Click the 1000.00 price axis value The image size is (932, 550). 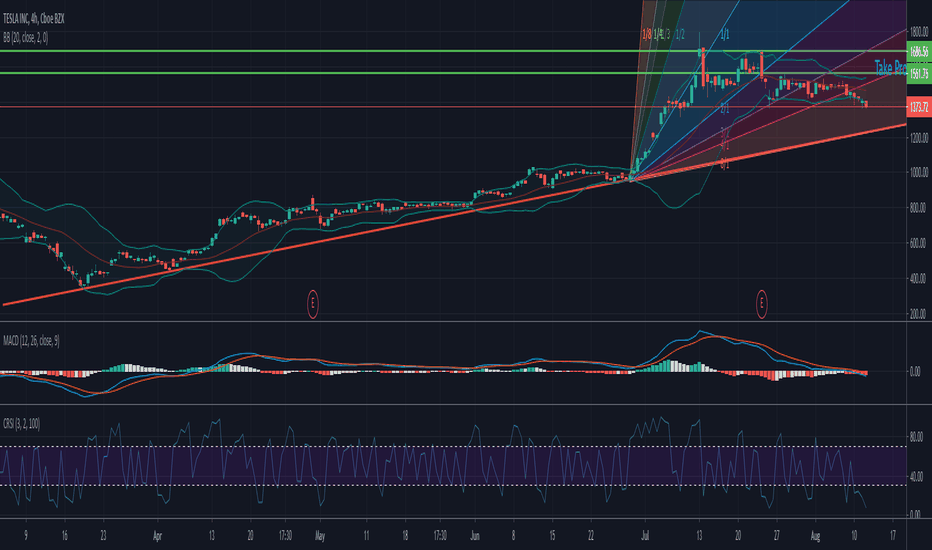[918, 172]
